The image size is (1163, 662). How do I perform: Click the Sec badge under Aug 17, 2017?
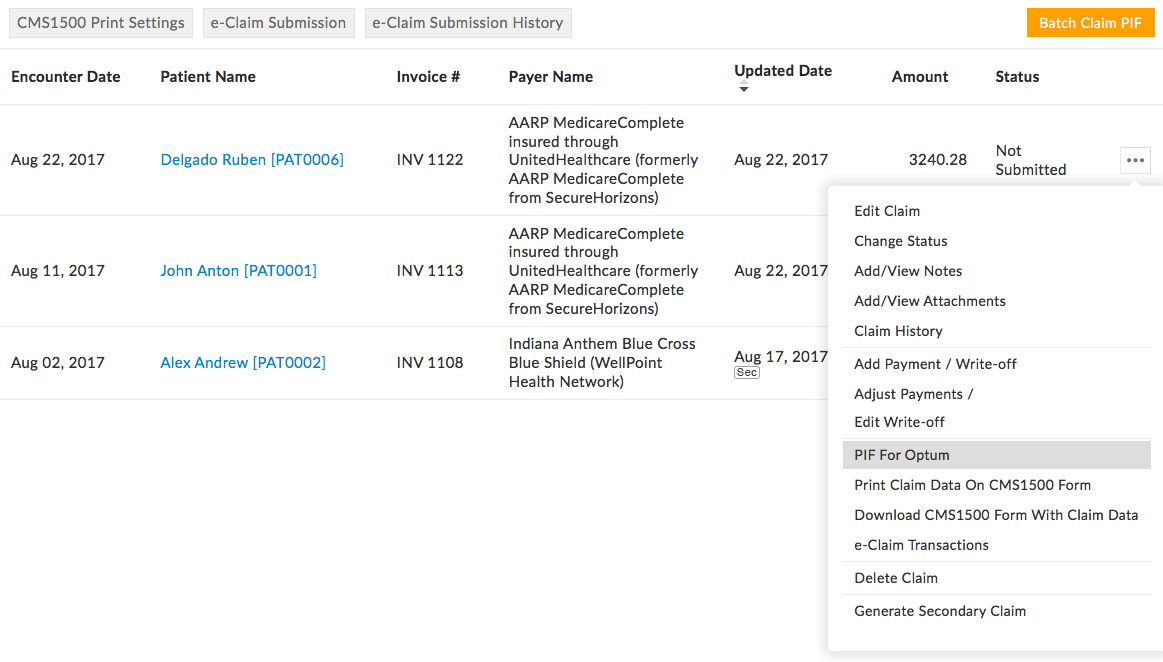(746, 373)
